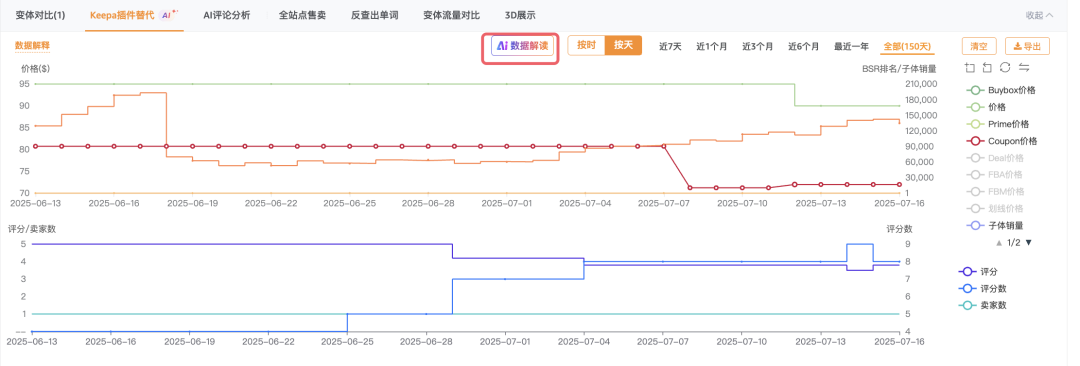1080x366 pixels.
Task: Open the 变体流量对比 tab
Action: click(x=451, y=14)
